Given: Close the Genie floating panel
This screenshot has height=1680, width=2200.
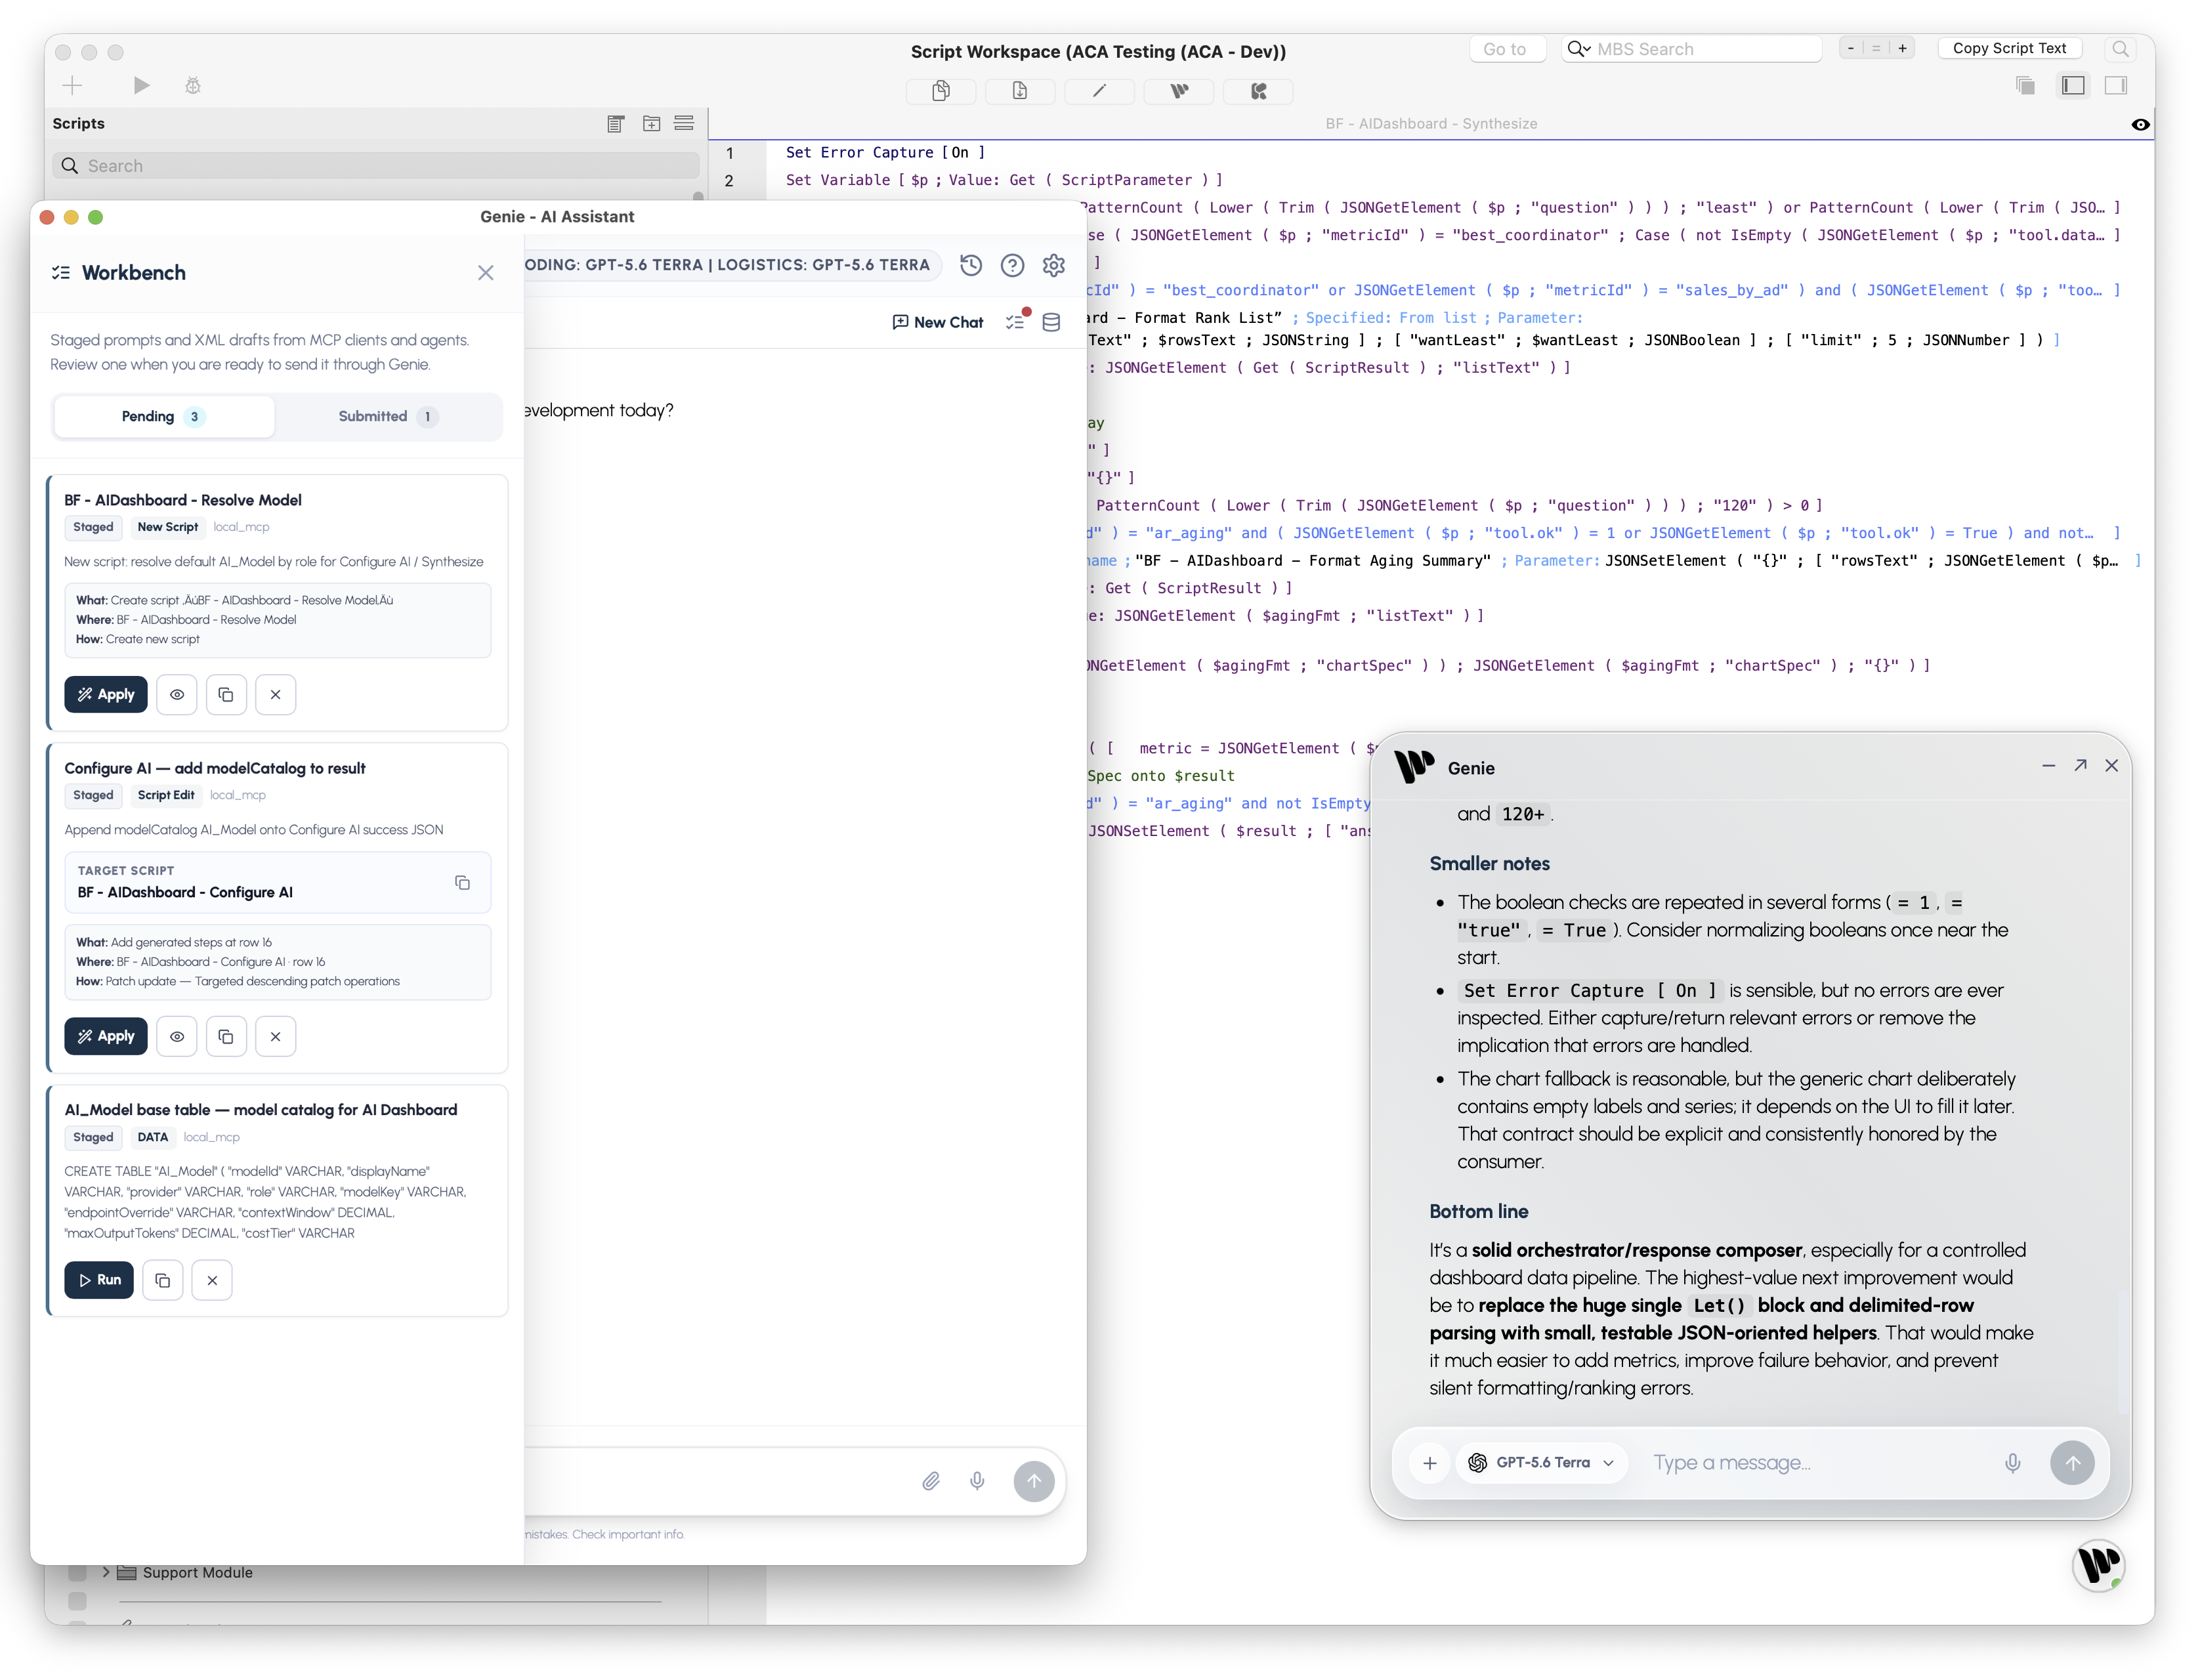Looking at the screenshot, I should [2112, 766].
